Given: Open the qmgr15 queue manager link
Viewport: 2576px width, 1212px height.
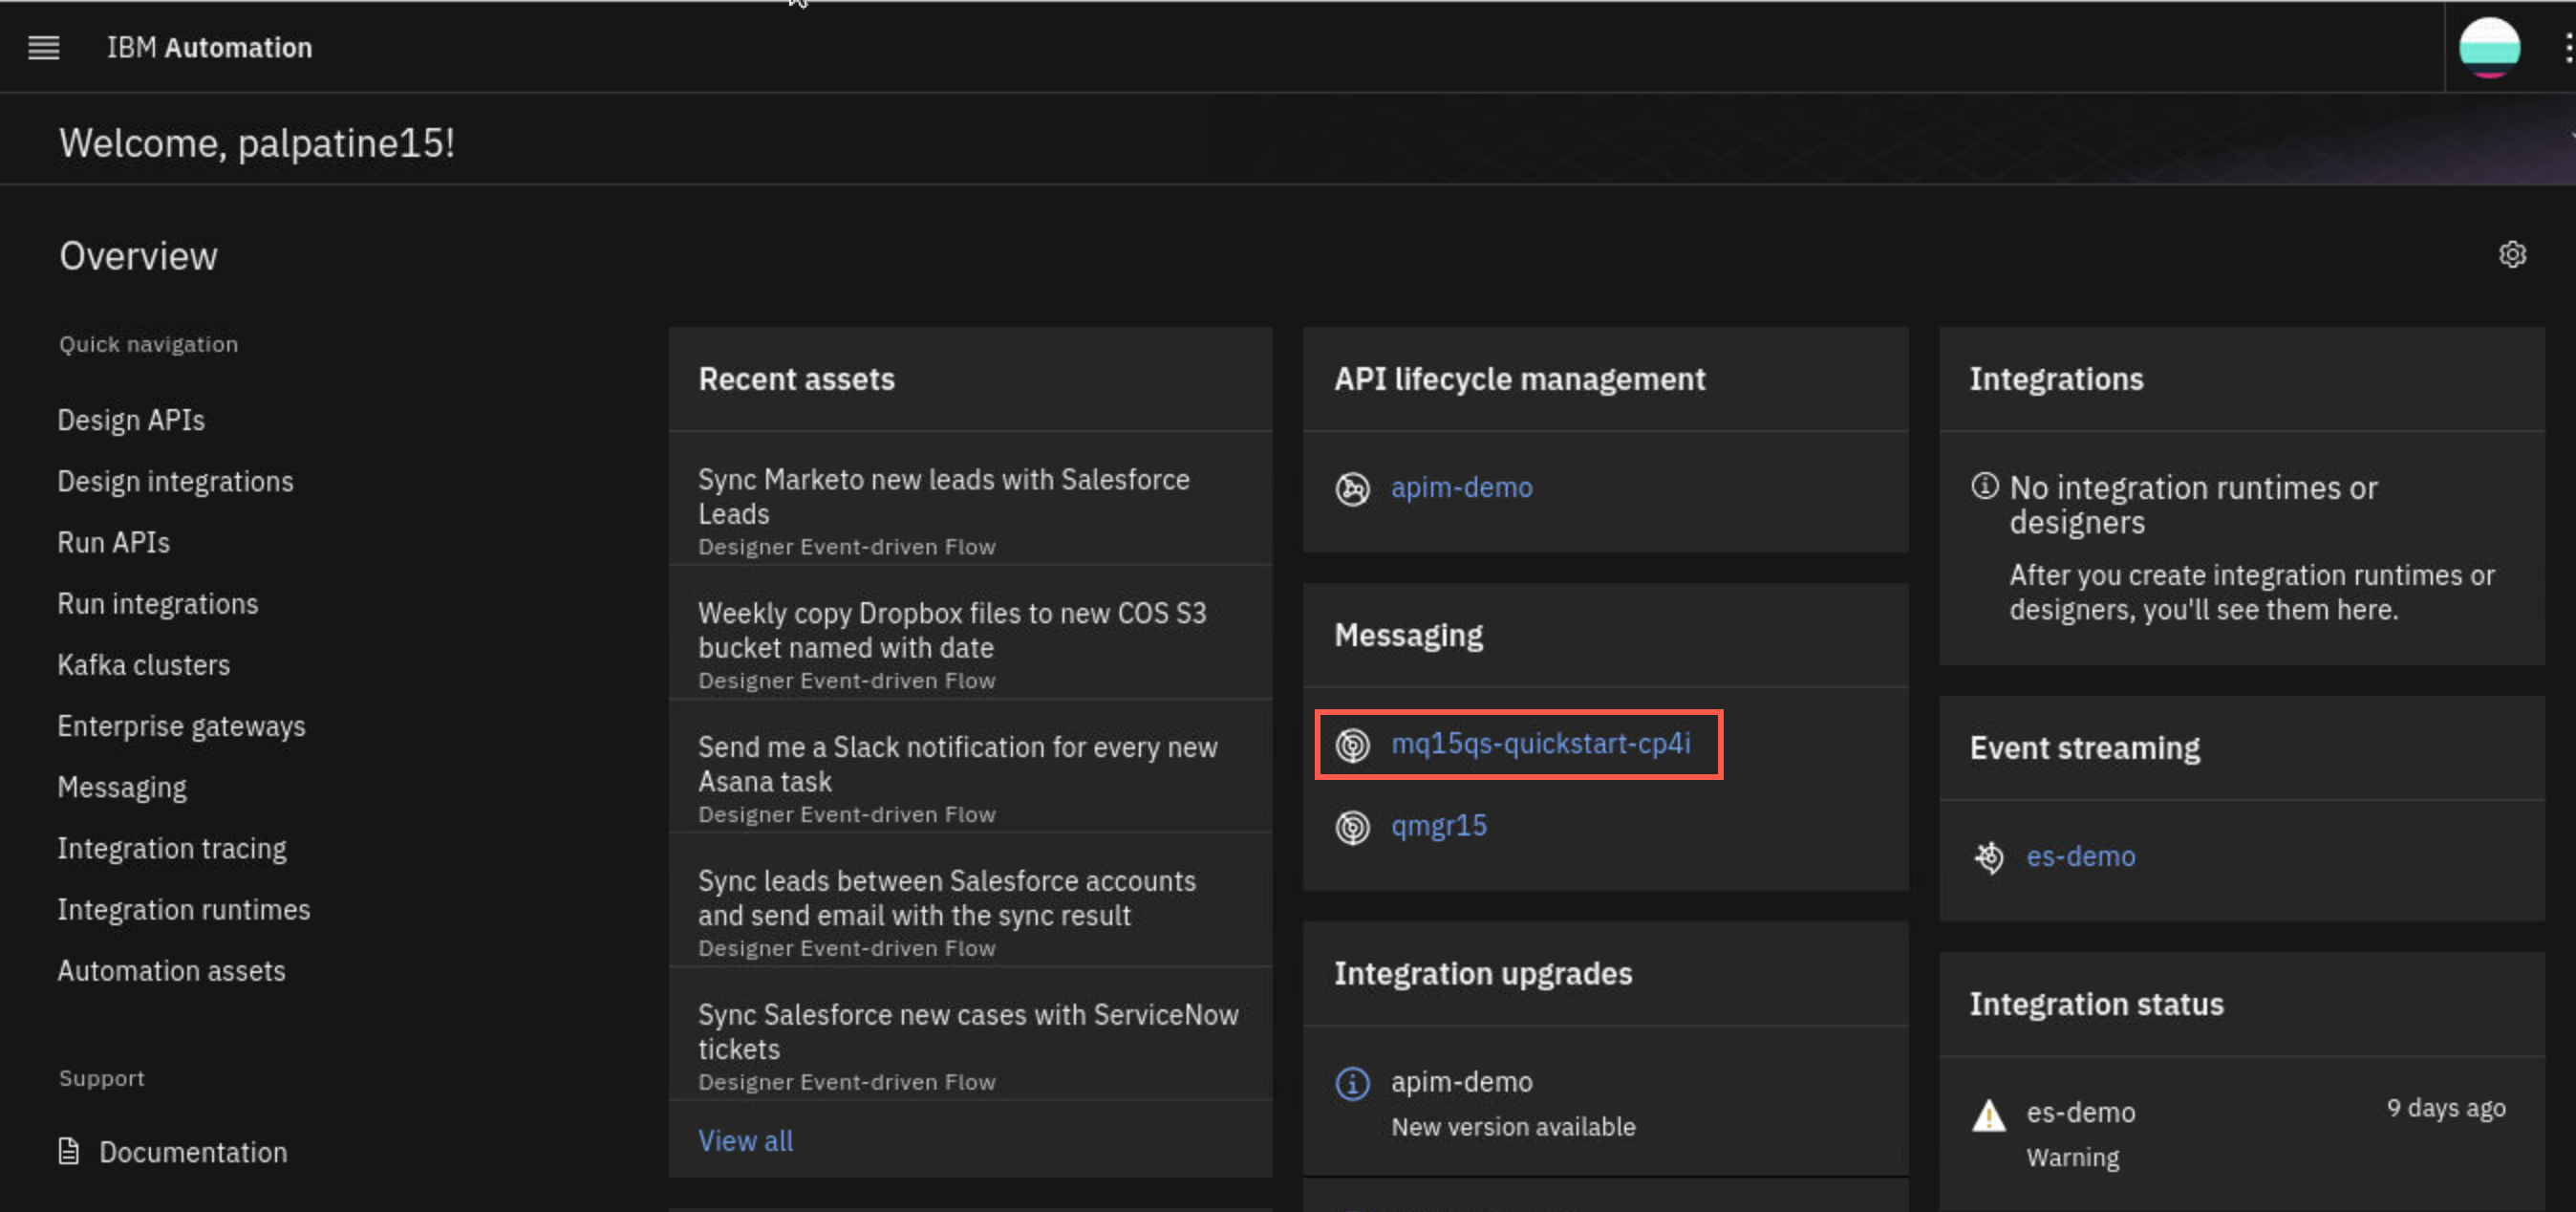Looking at the screenshot, I should (x=1438, y=826).
